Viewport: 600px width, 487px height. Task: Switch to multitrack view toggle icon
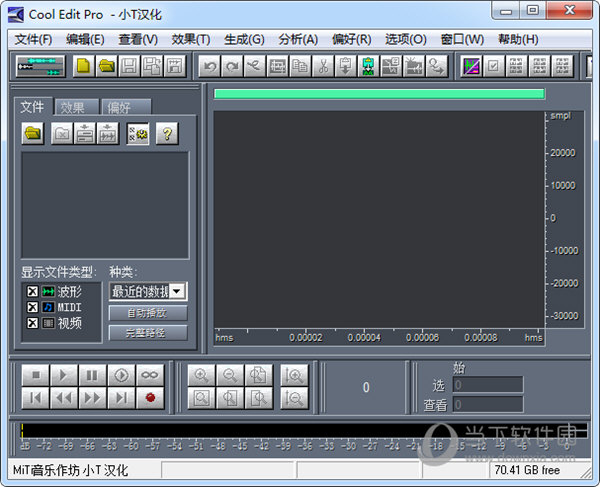tap(41, 66)
